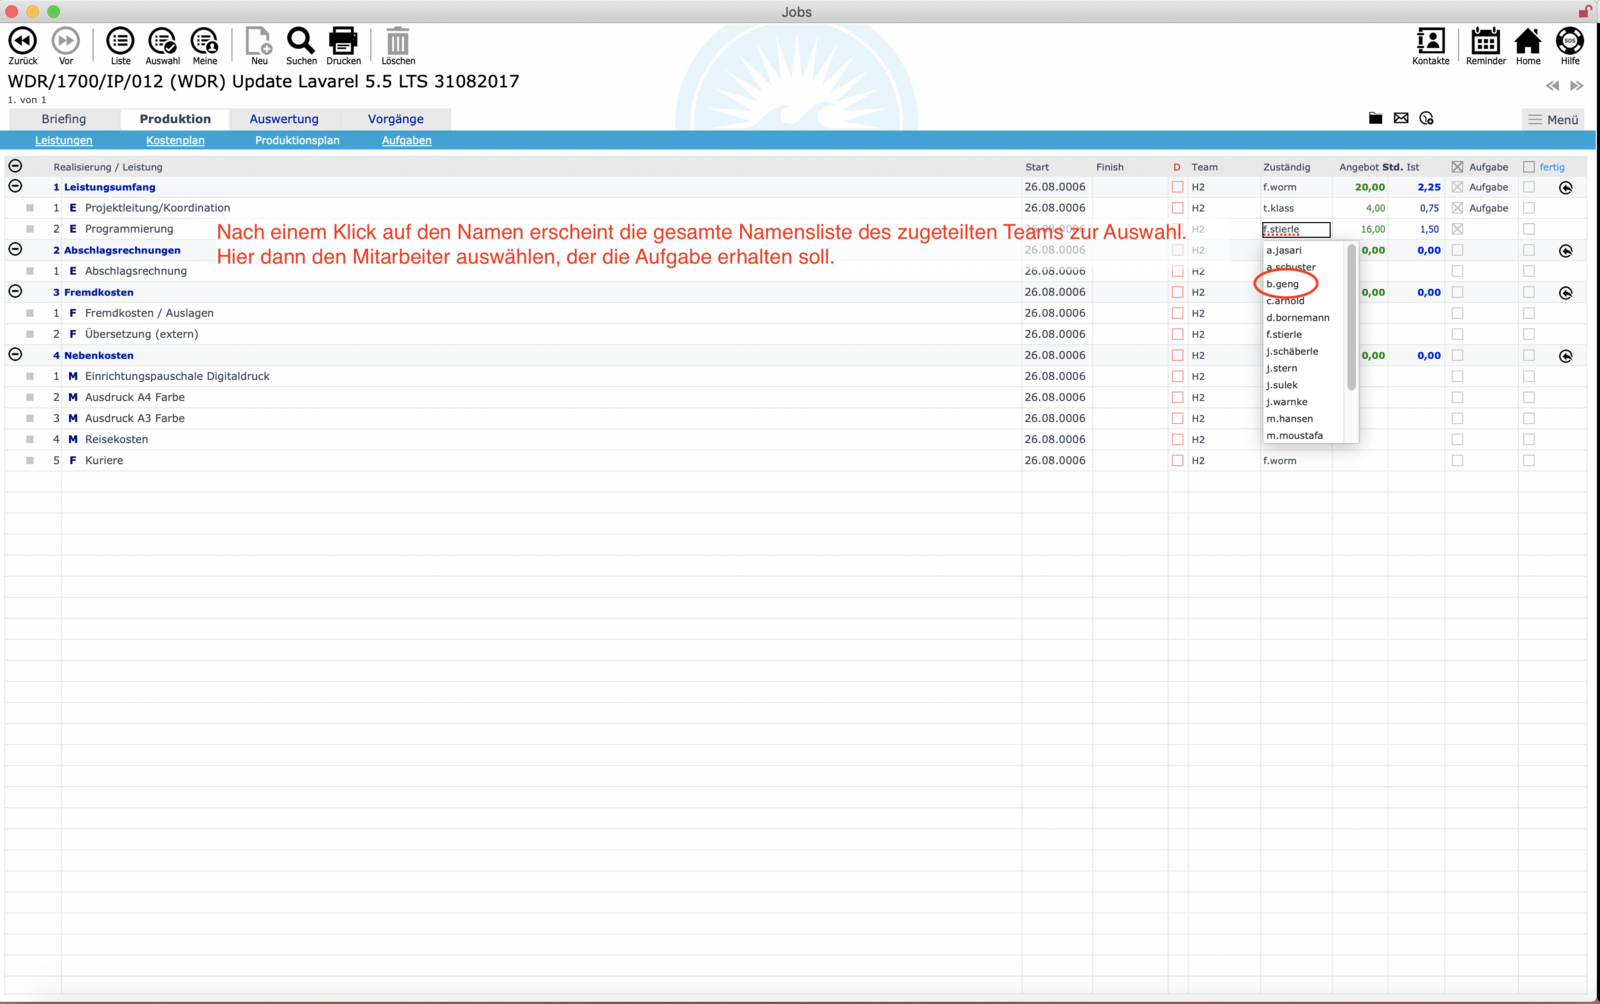Open Kontakte from the toolbar

point(1430,41)
